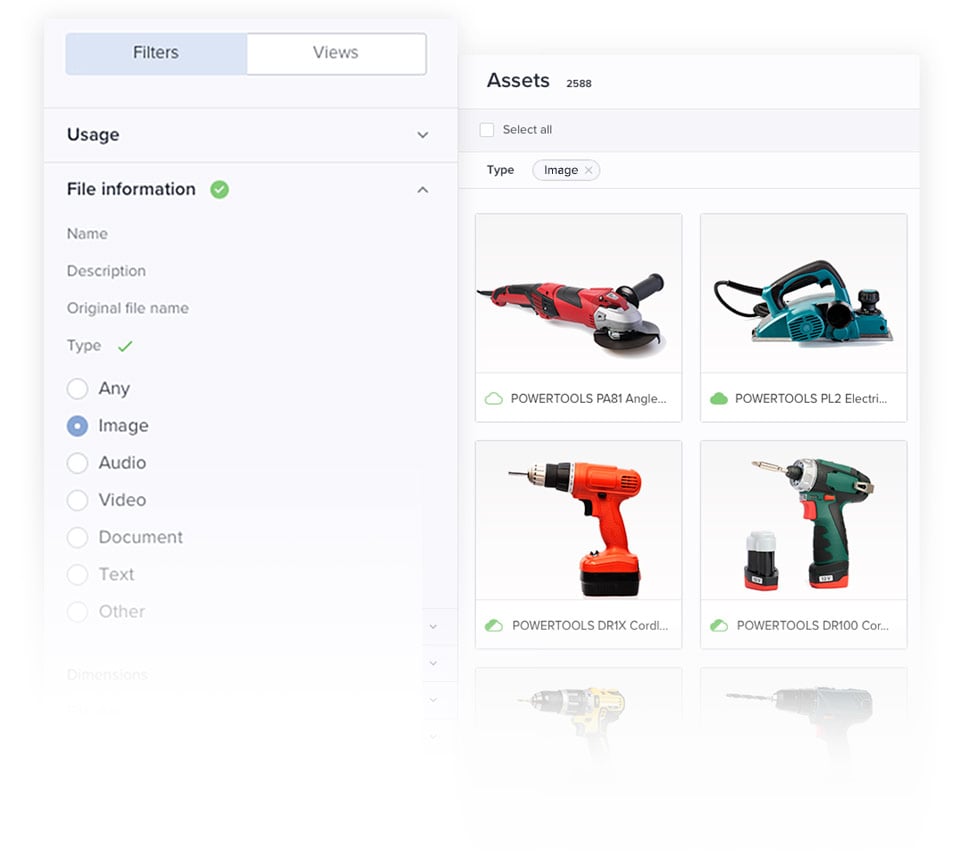The height and width of the screenshot is (856, 979).
Task: Expand the Usage section
Action: [422, 135]
